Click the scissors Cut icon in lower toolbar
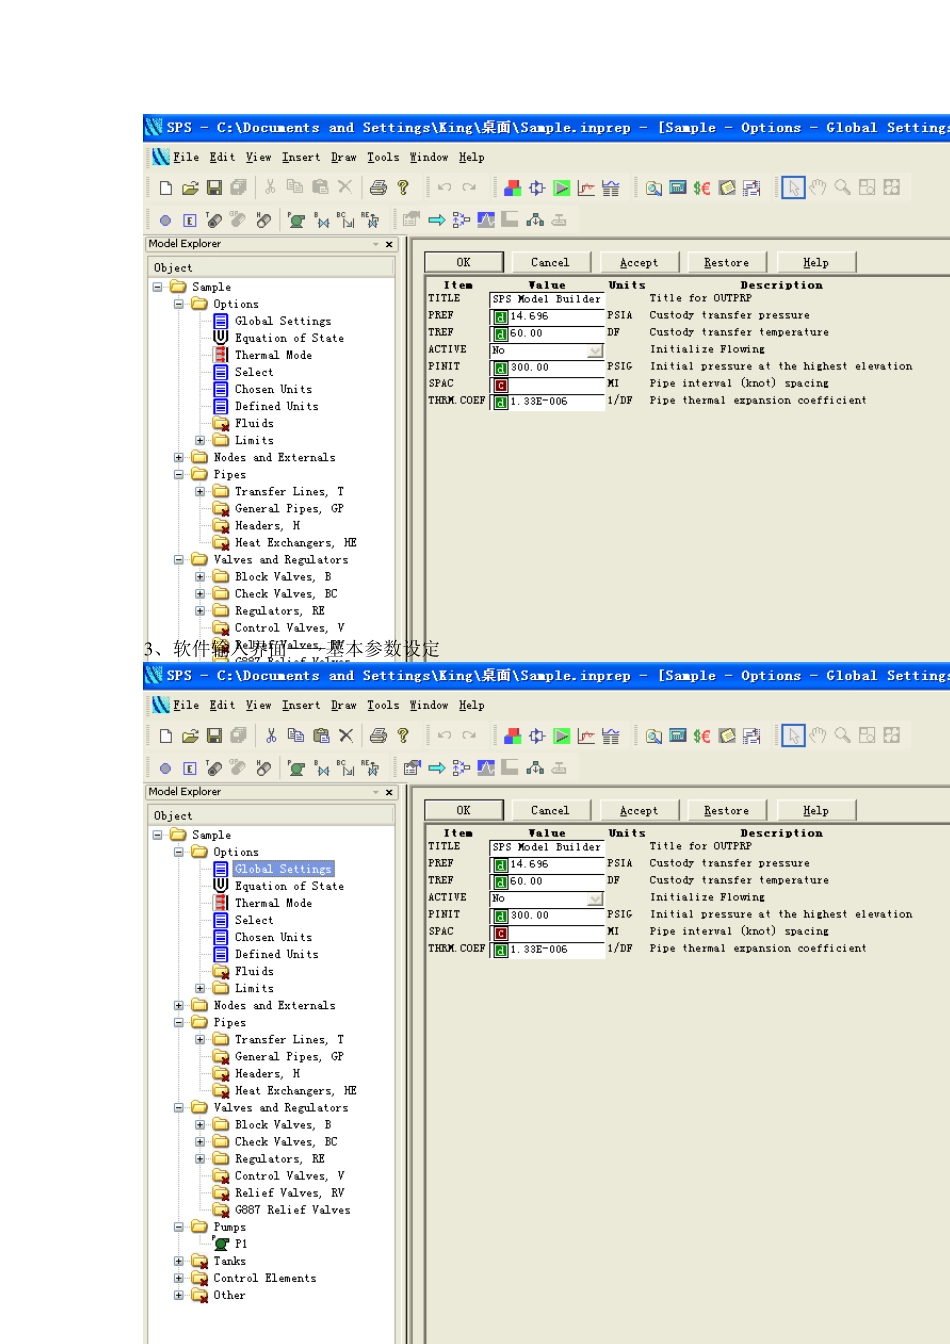The width and height of the screenshot is (950, 1344). [270, 736]
